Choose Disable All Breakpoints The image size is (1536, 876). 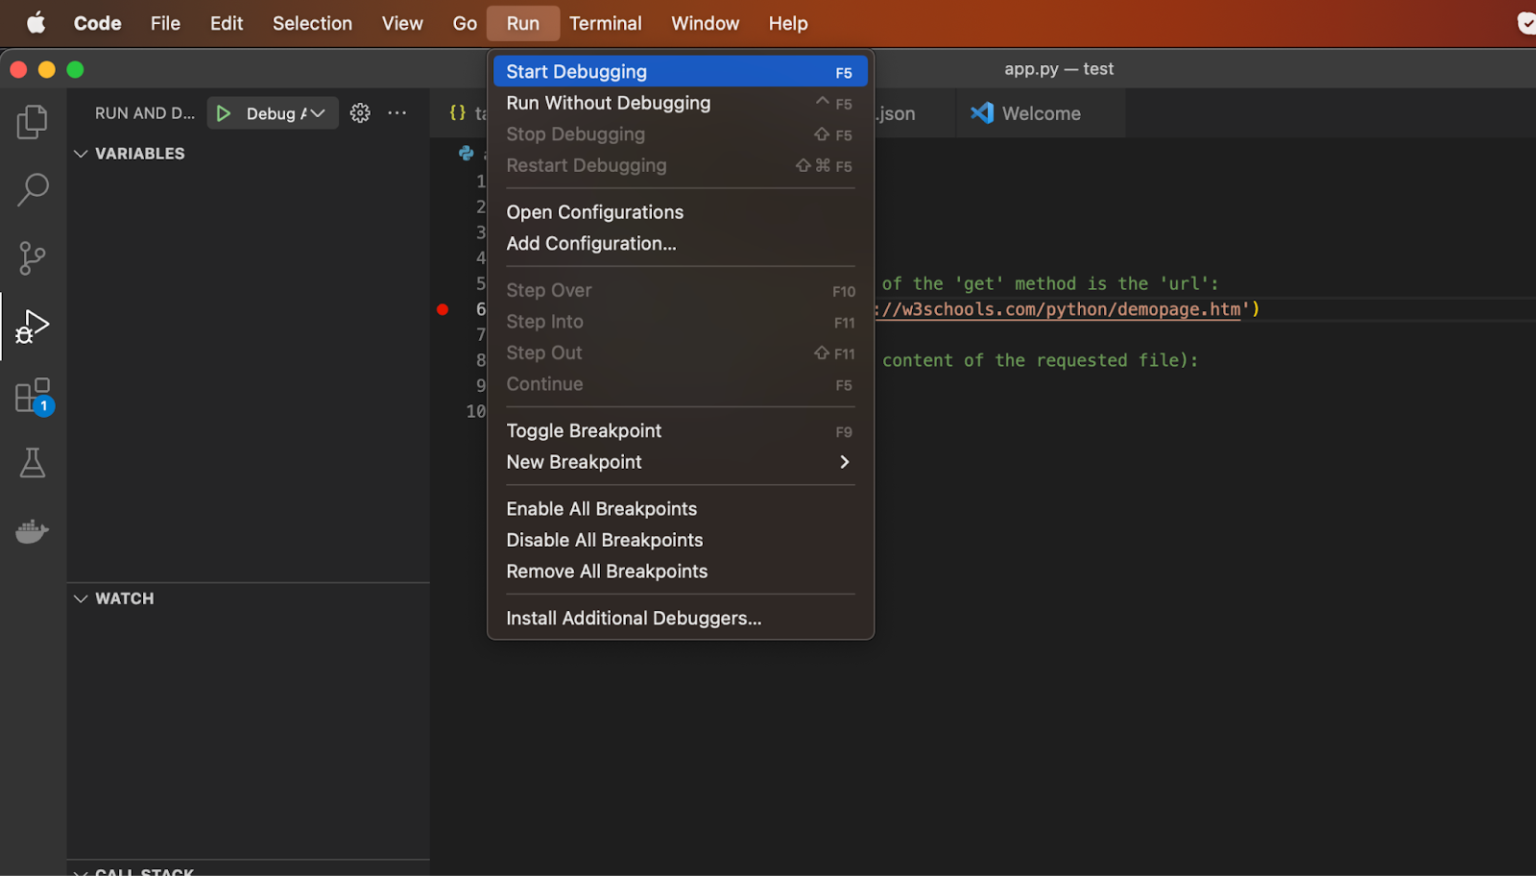coord(604,540)
